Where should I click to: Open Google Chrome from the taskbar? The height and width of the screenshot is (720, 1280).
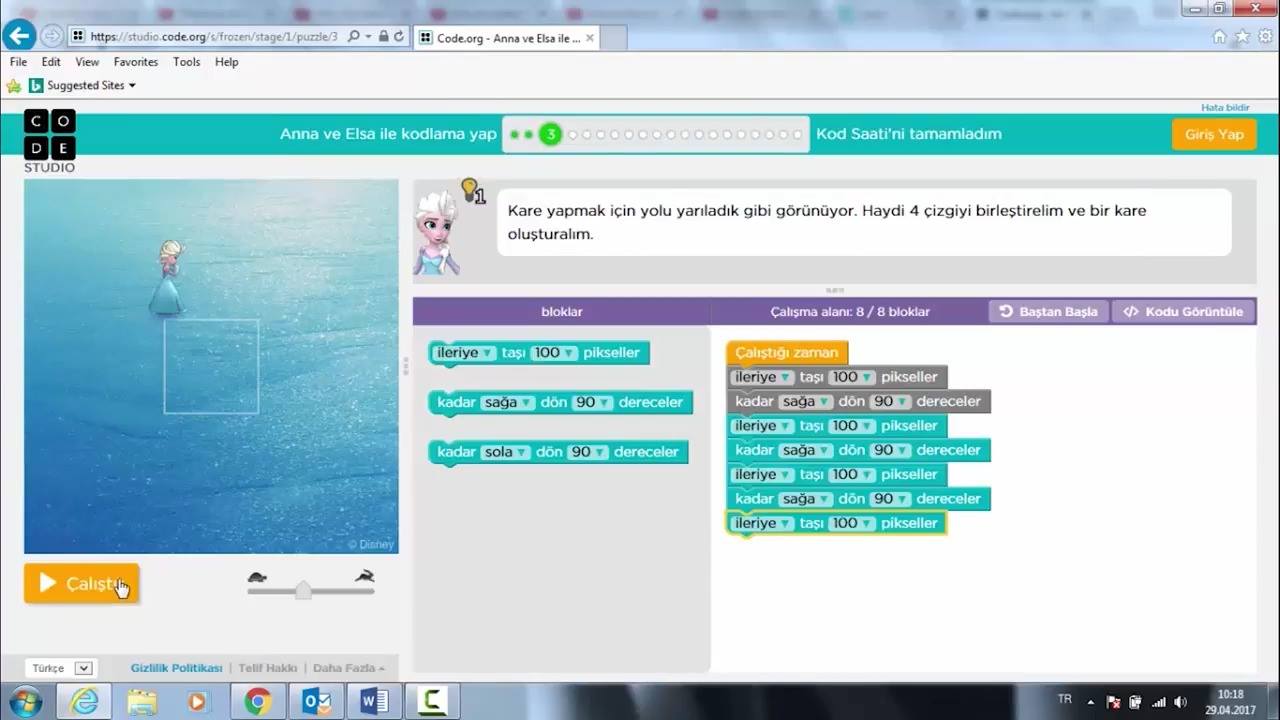tap(258, 702)
